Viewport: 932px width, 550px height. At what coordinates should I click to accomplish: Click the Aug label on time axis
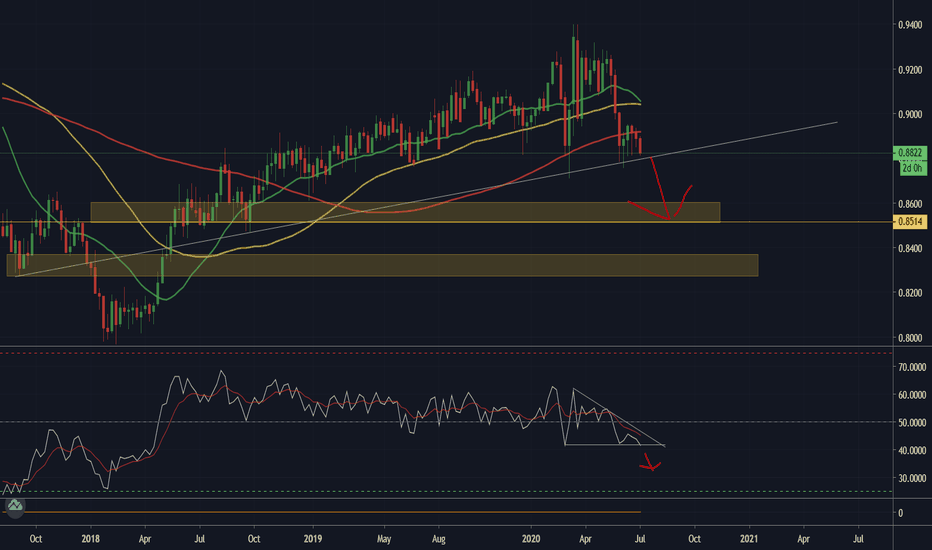point(439,539)
